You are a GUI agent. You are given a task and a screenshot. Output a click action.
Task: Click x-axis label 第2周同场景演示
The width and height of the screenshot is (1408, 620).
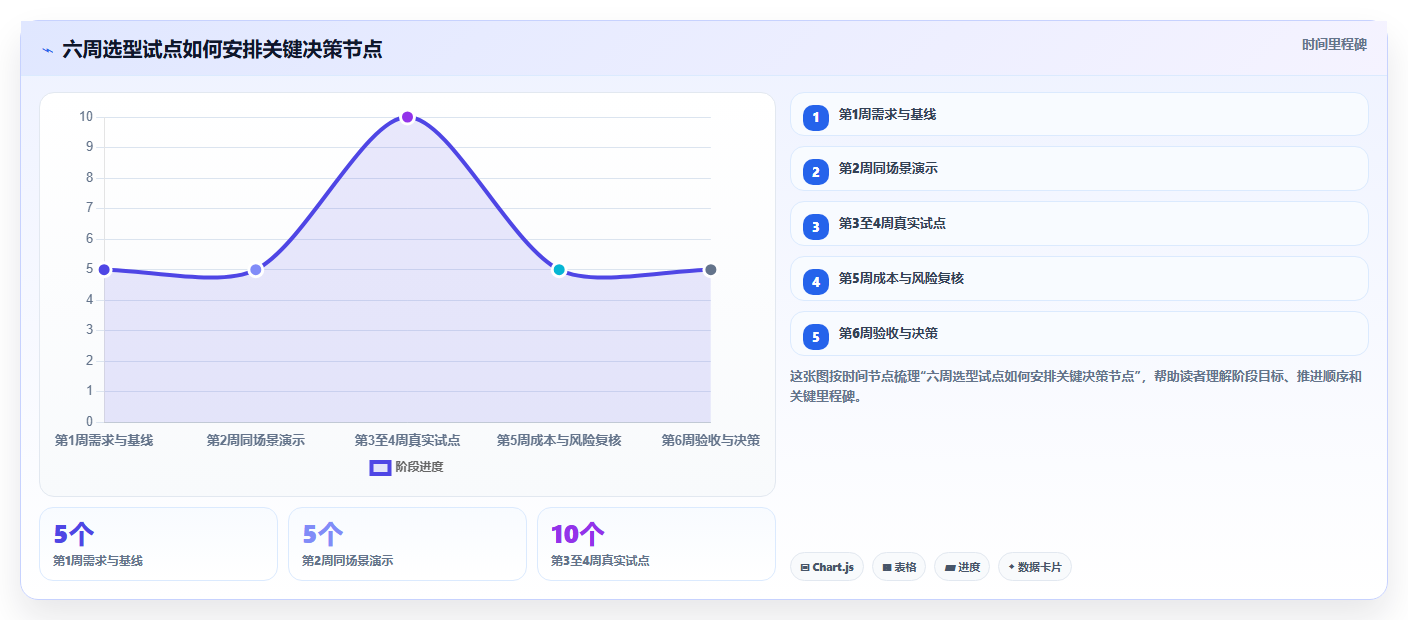(256, 440)
